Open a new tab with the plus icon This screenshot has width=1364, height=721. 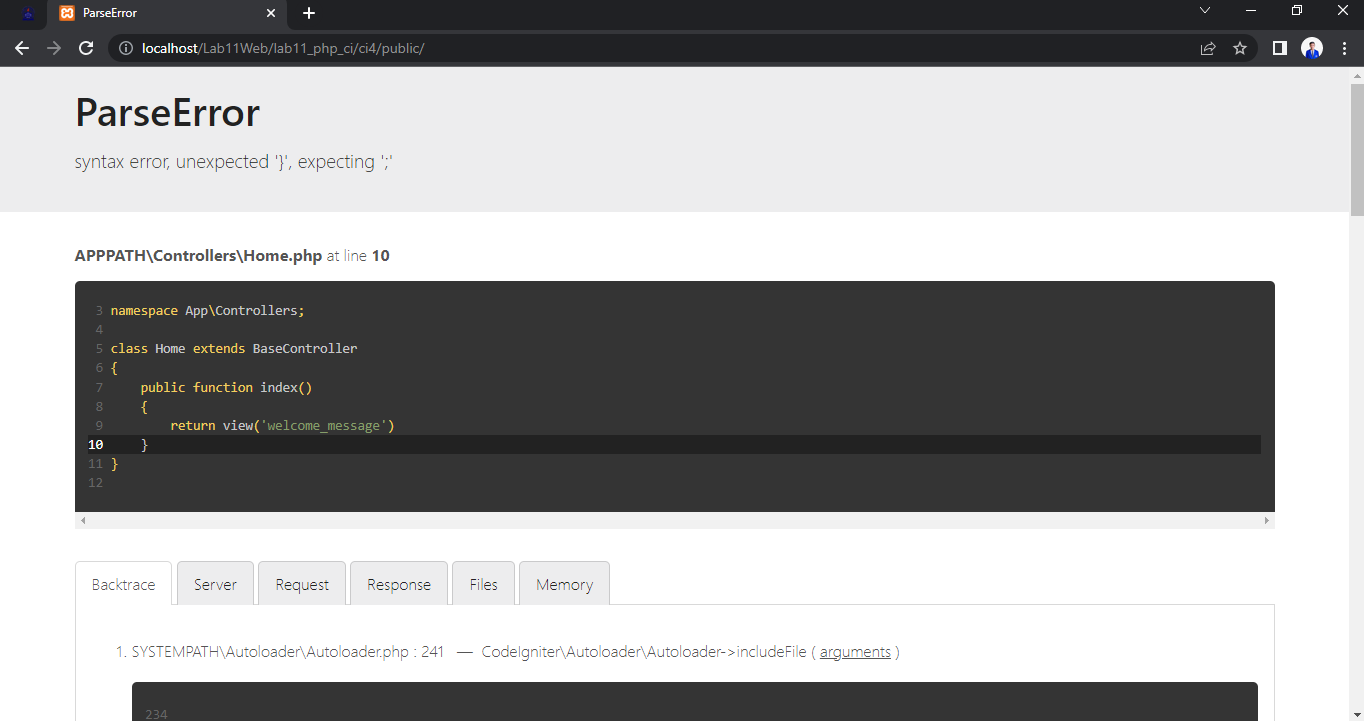(x=308, y=14)
